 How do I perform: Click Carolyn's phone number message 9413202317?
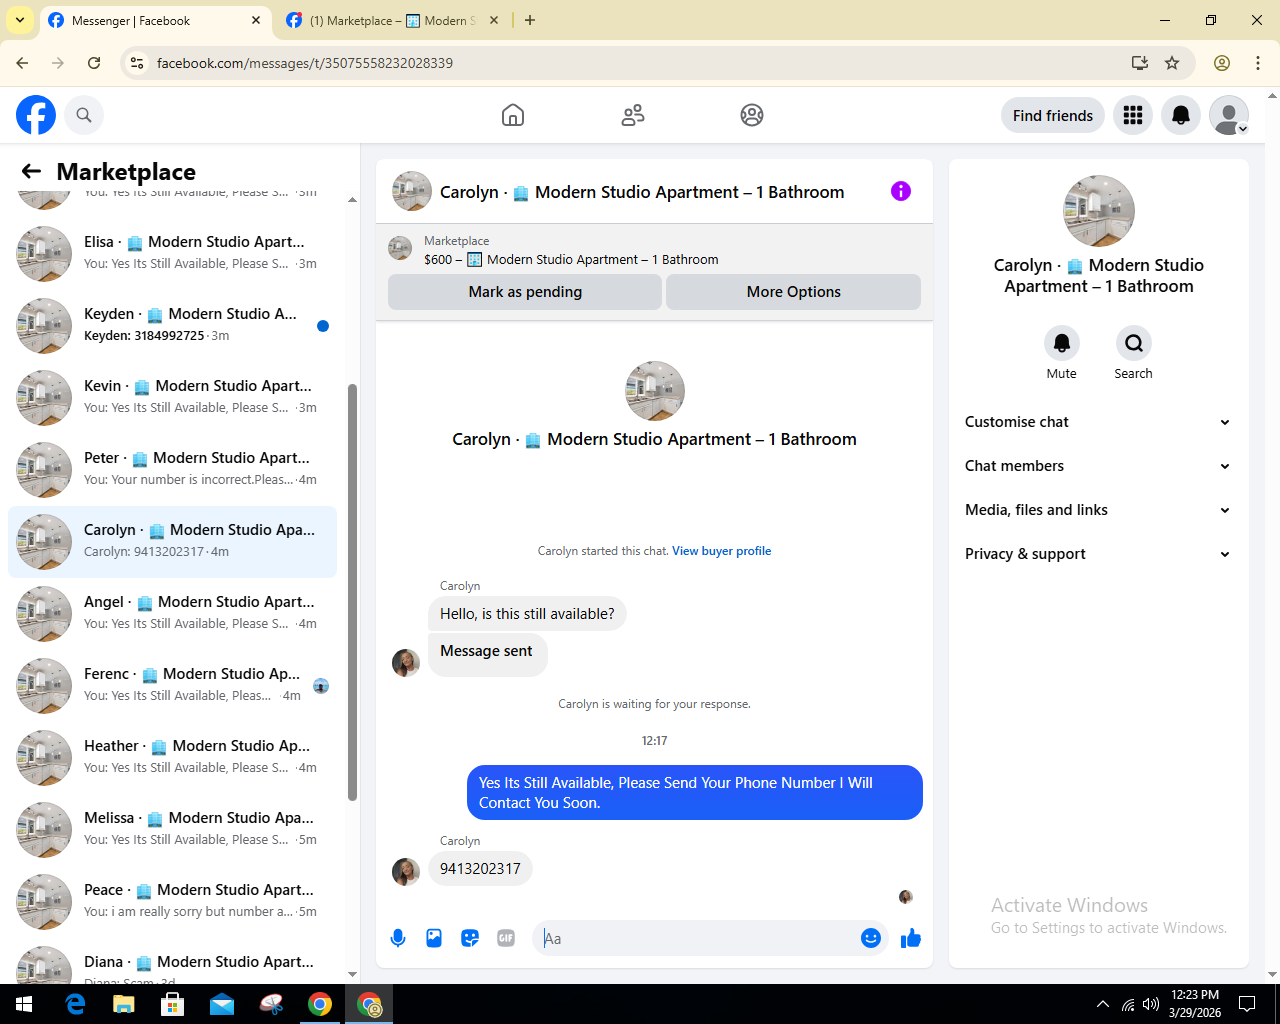(480, 869)
